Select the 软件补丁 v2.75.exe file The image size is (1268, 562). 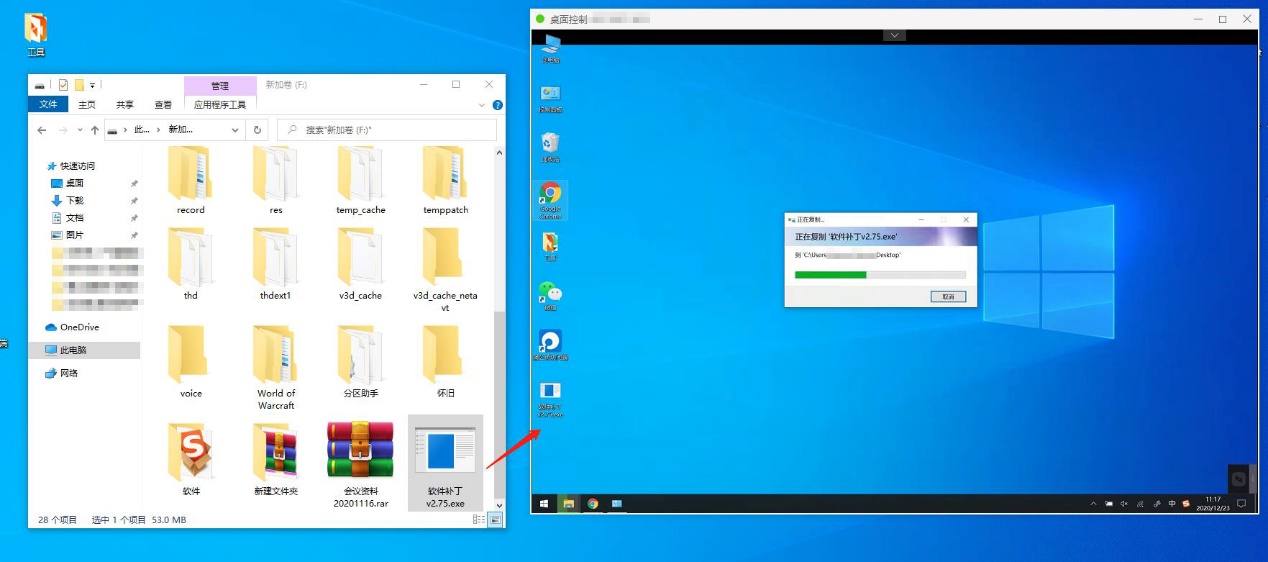[x=445, y=464]
